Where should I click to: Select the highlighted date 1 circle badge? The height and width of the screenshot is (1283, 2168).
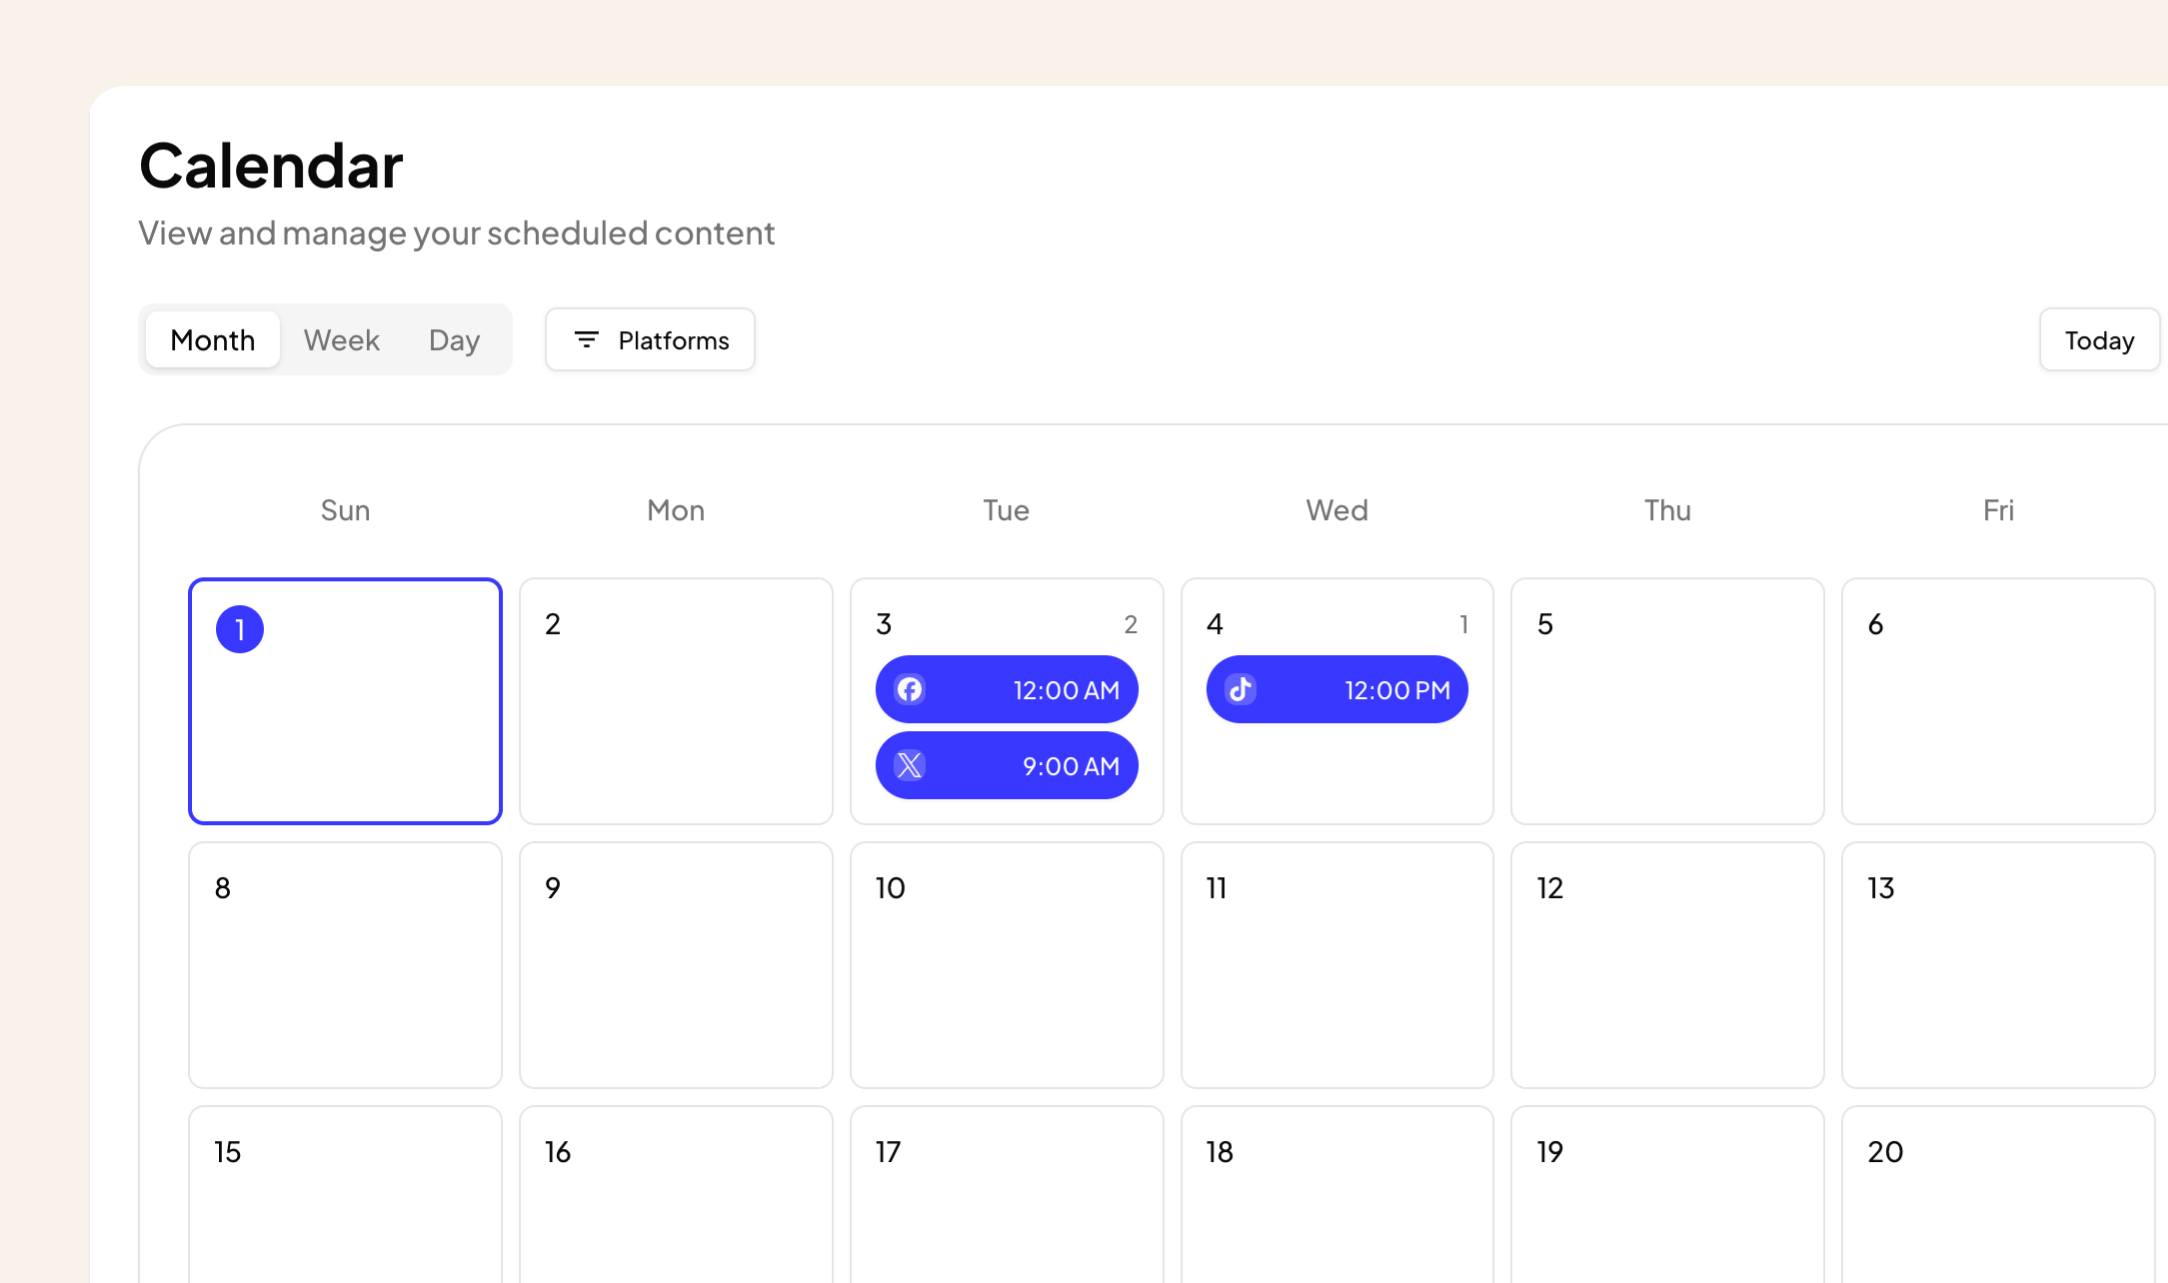240,629
